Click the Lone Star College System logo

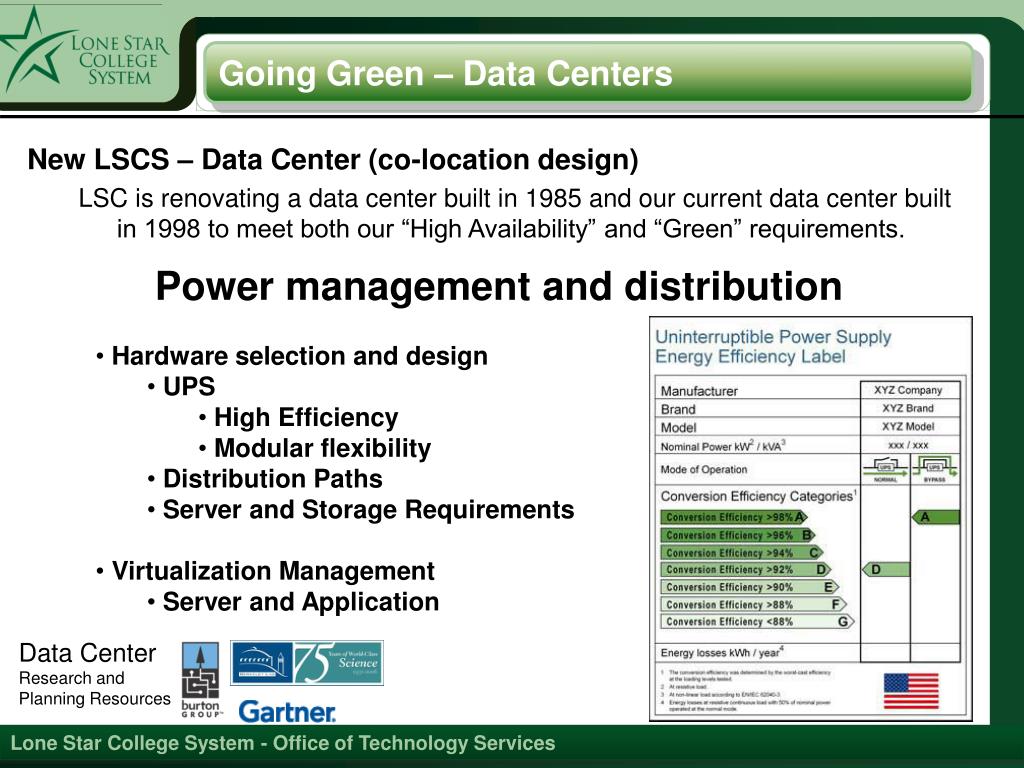click(84, 52)
